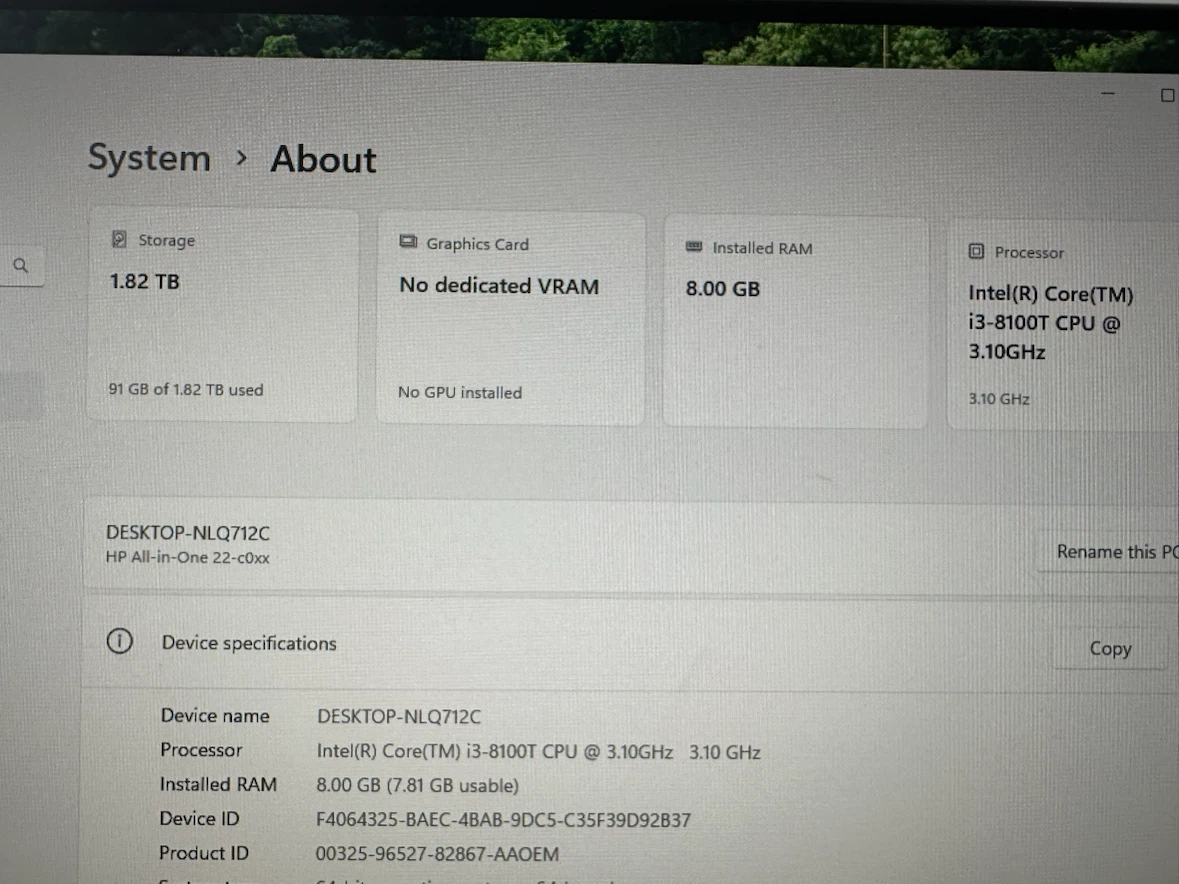The height and width of the screenshot is (884, 1179).
Task: Click '91 GB of 1.82 TB used' text
Action: pyautogui.click(x=186, y=389)
